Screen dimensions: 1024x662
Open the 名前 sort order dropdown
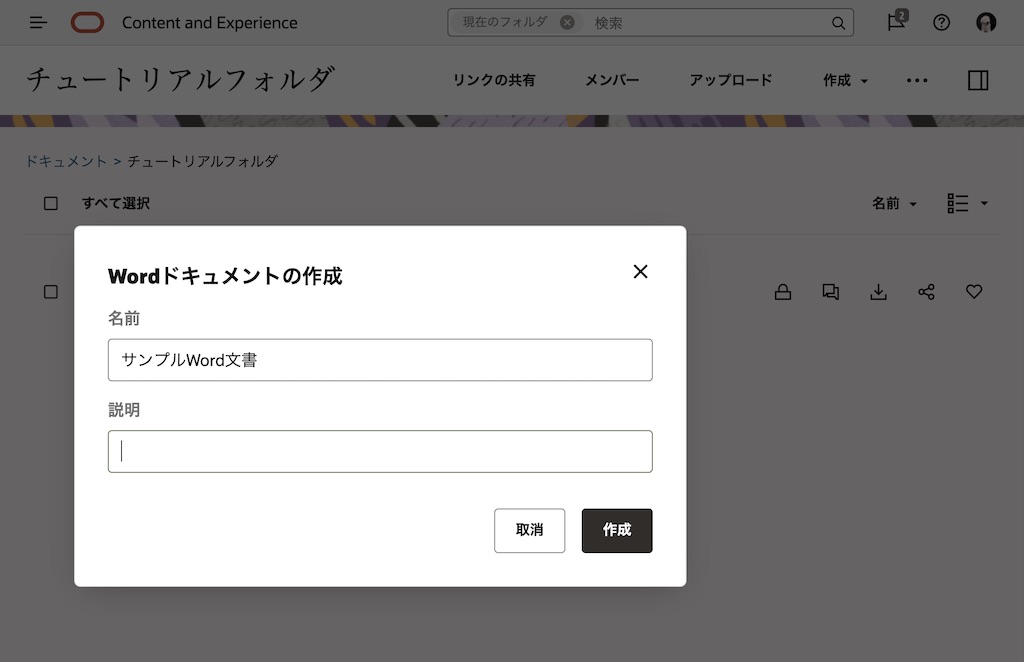coord(893,203)
